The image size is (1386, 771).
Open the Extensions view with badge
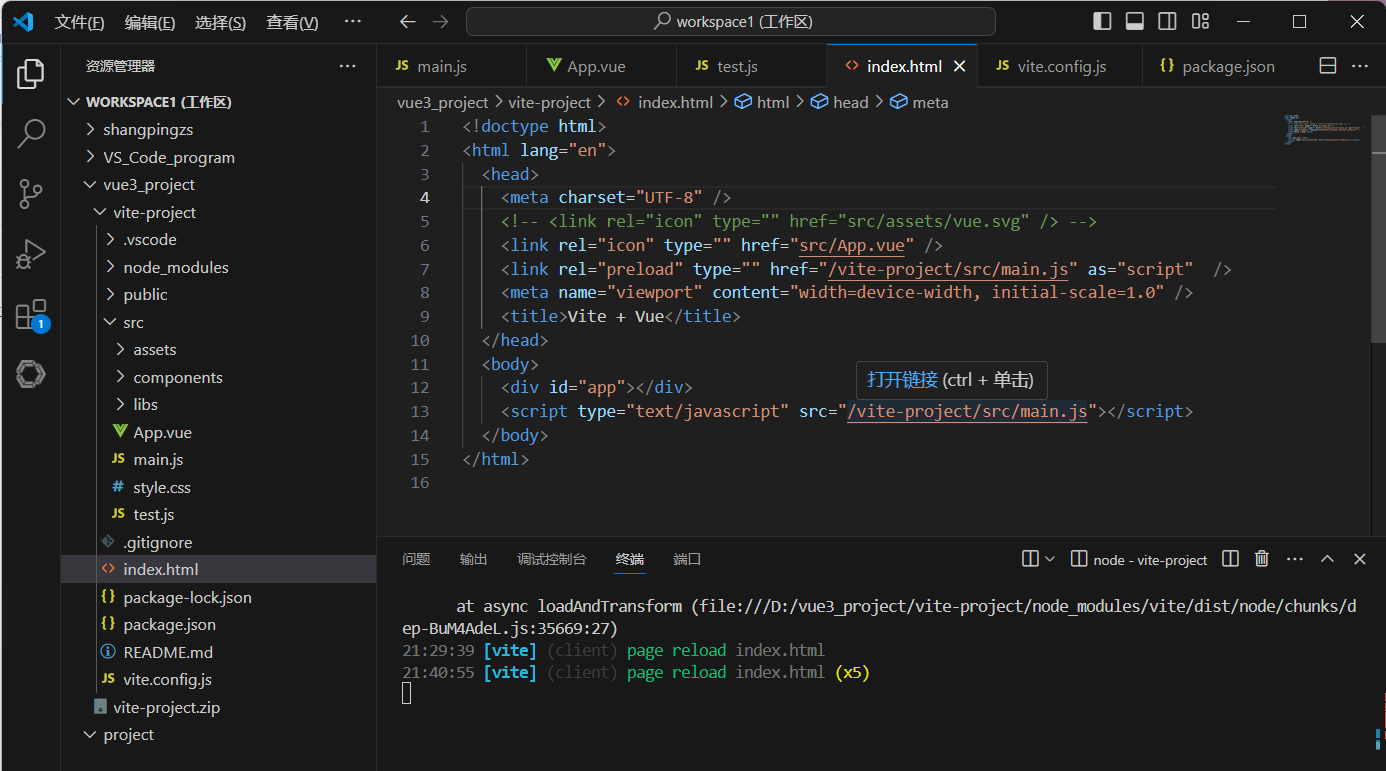(31, 315)
